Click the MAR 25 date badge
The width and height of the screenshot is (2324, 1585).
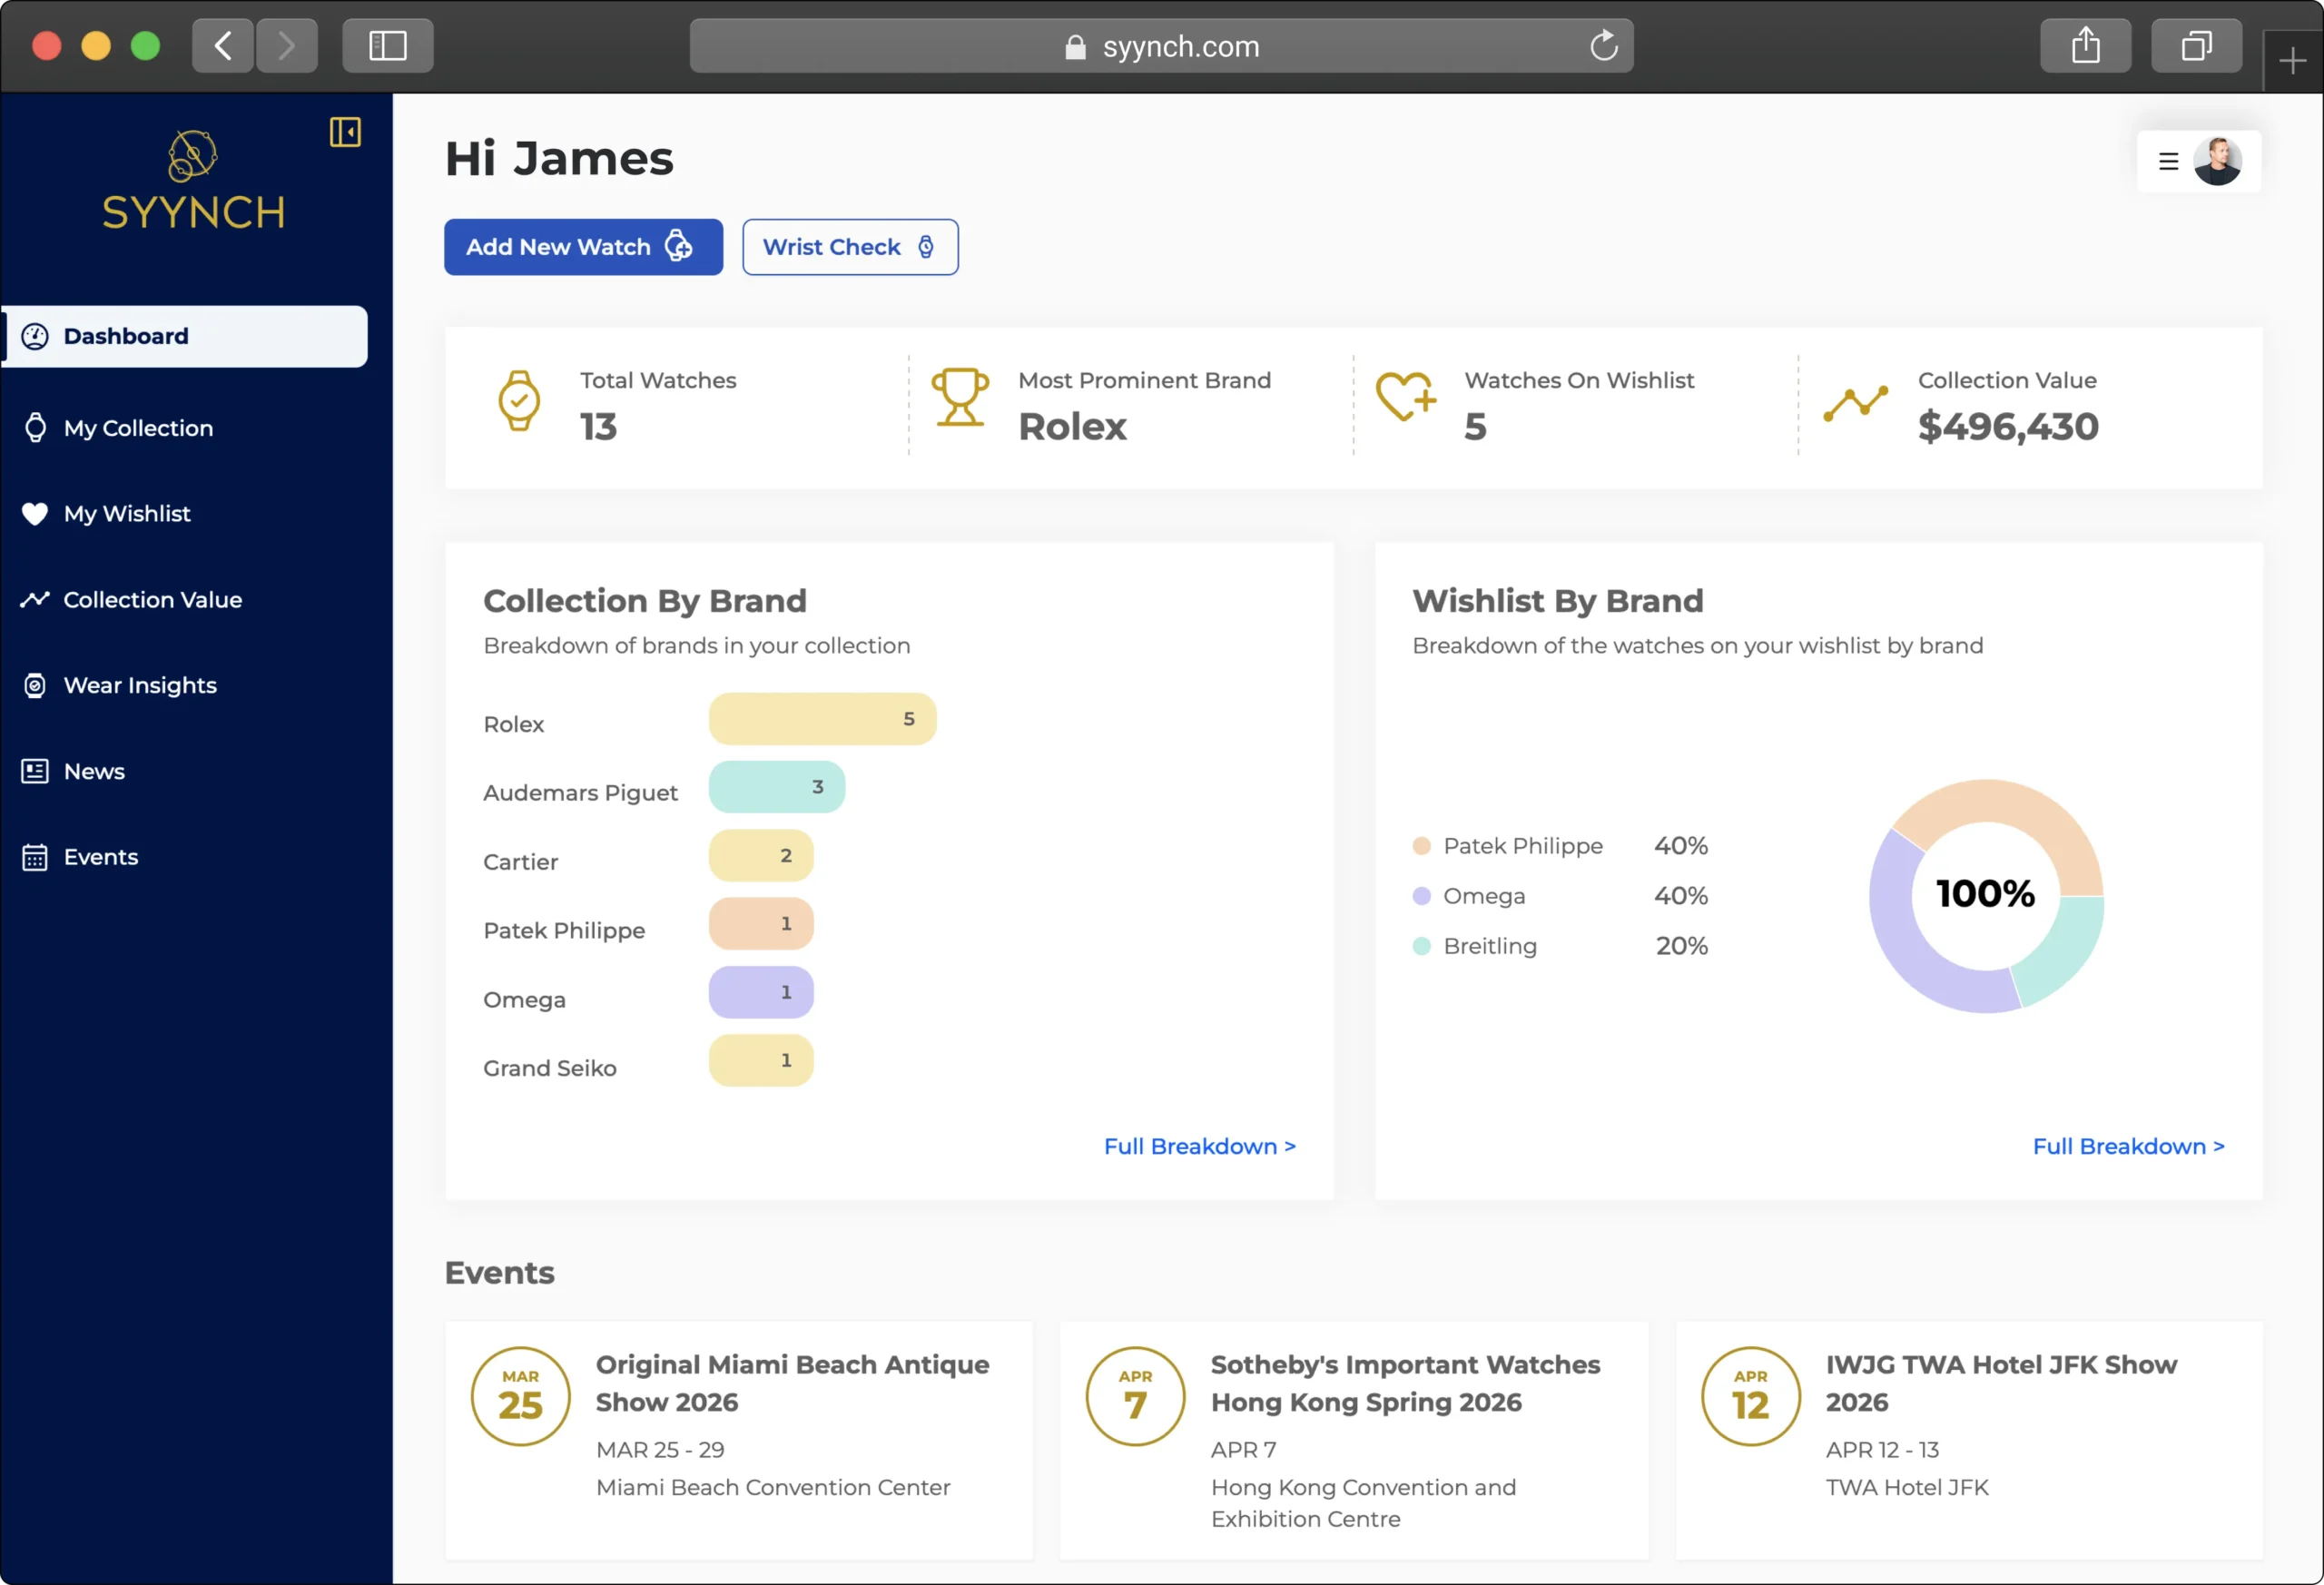[520, 1397]
